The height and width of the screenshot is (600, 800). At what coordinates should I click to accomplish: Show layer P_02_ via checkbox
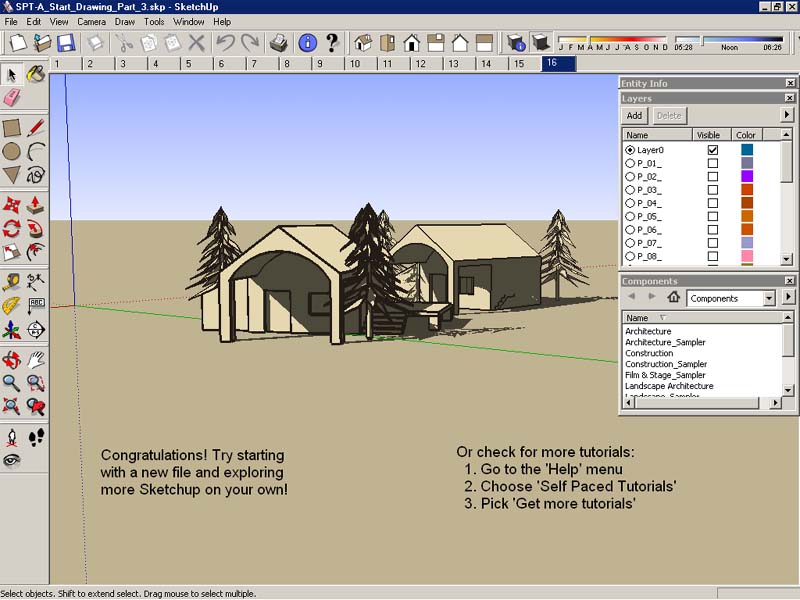(713, 177)
